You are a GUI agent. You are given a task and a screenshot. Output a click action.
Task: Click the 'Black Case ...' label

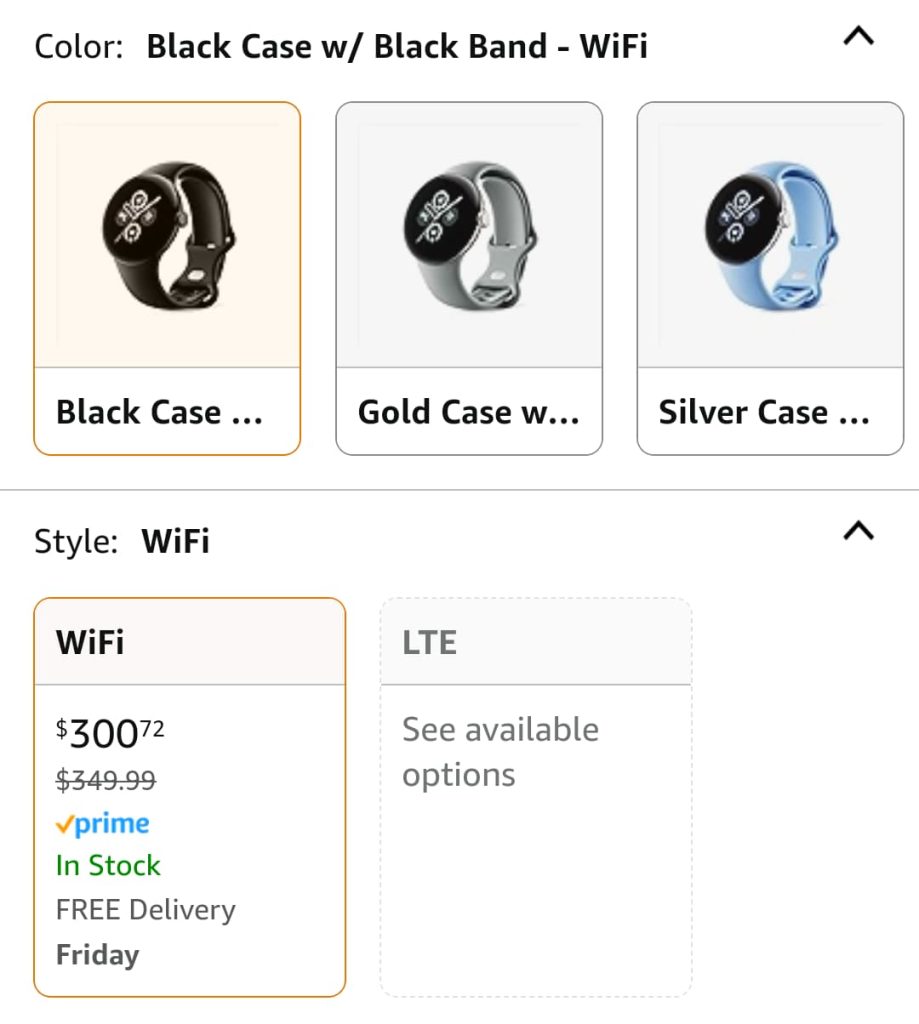(x=160, y=412)
